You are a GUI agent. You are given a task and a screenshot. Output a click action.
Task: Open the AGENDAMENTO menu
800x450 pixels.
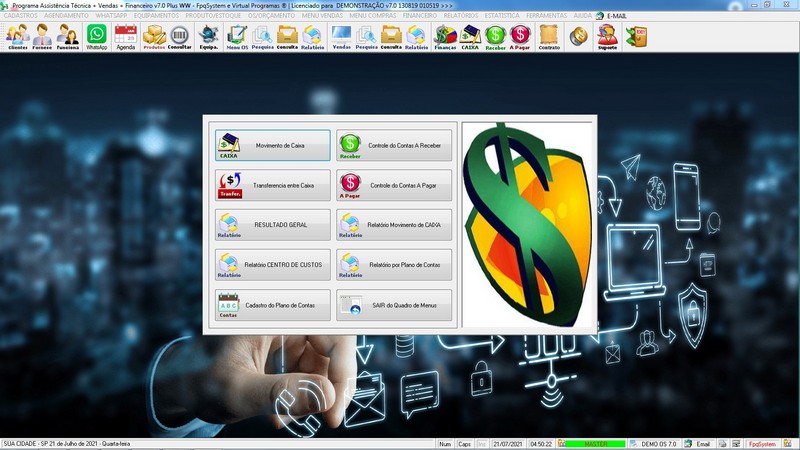pyautogui.click(x=66, y=16)
